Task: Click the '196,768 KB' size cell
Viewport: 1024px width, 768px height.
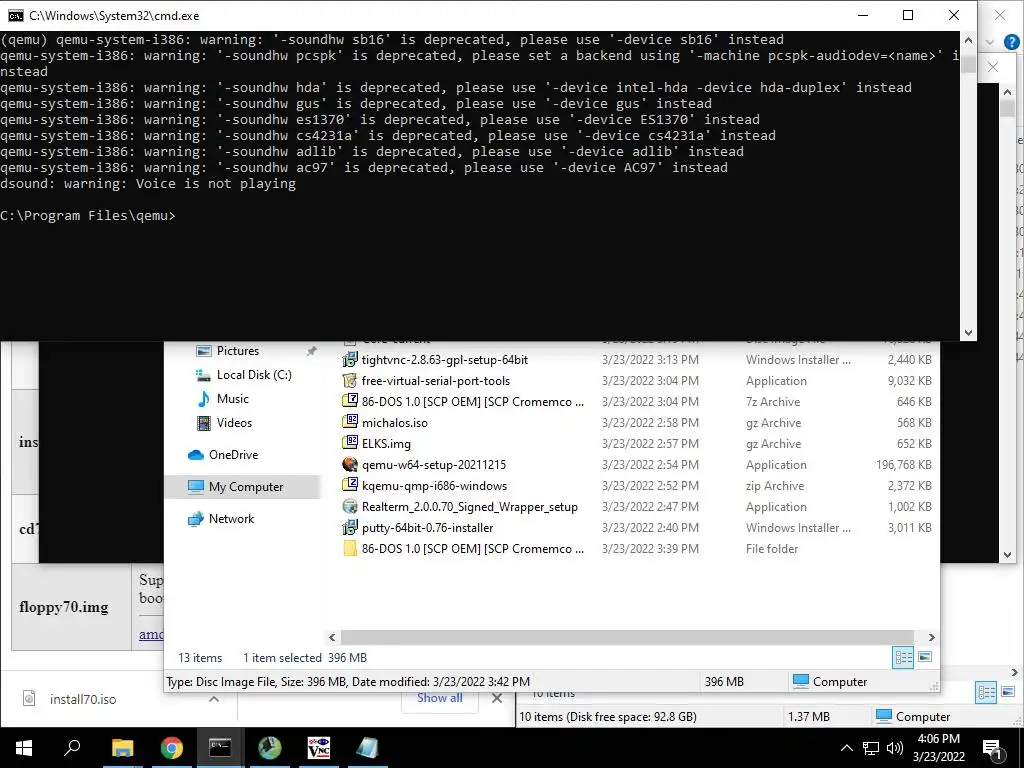Action: point(903,464)
